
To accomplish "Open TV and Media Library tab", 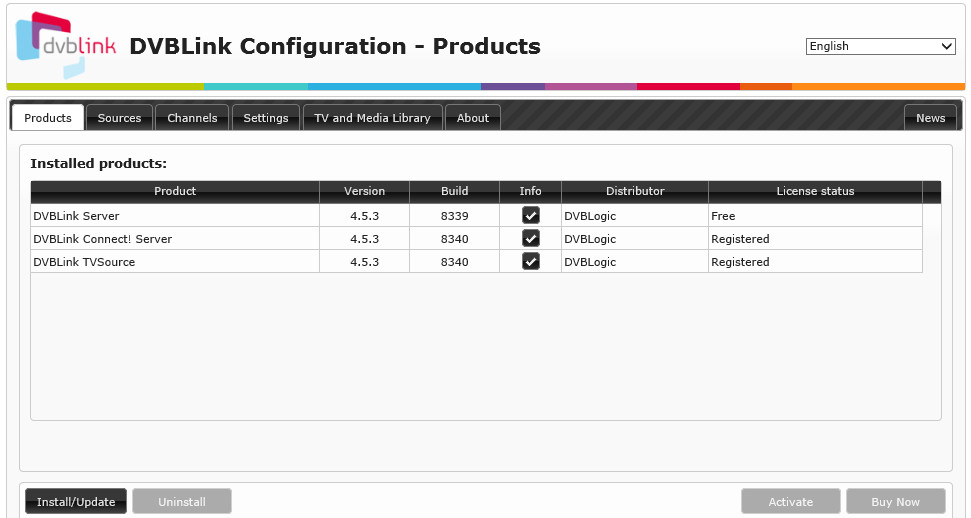I will tap(372, 118).
